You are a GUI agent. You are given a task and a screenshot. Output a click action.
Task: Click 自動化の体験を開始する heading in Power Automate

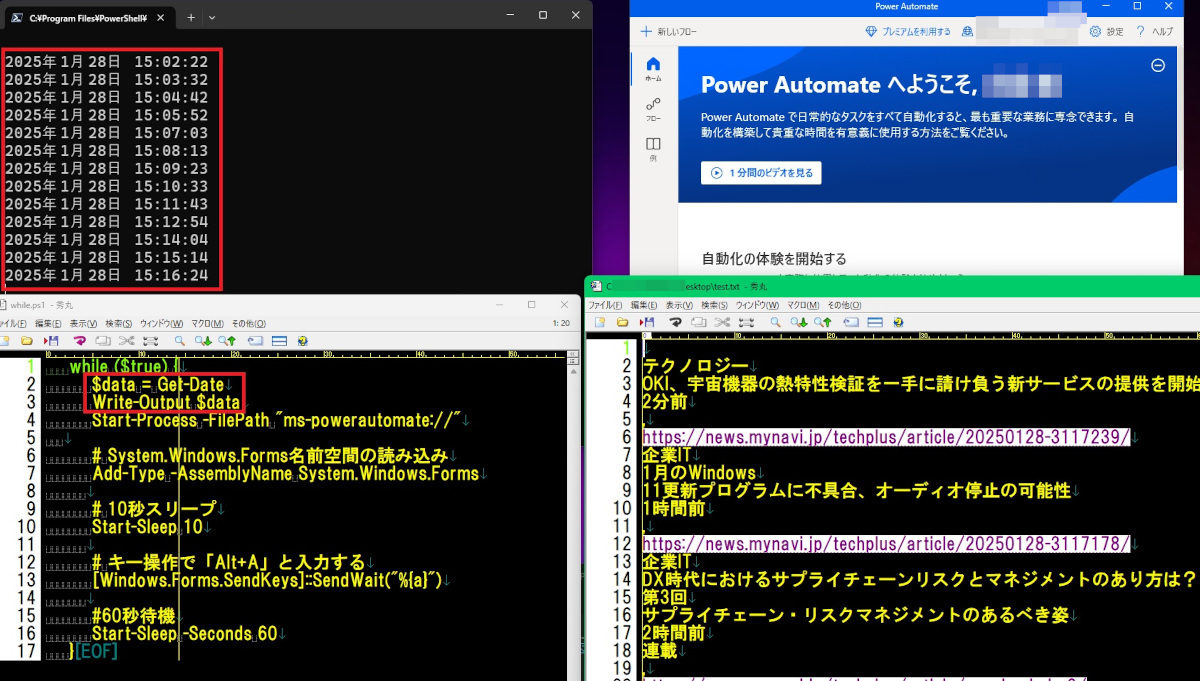point(774,258)
